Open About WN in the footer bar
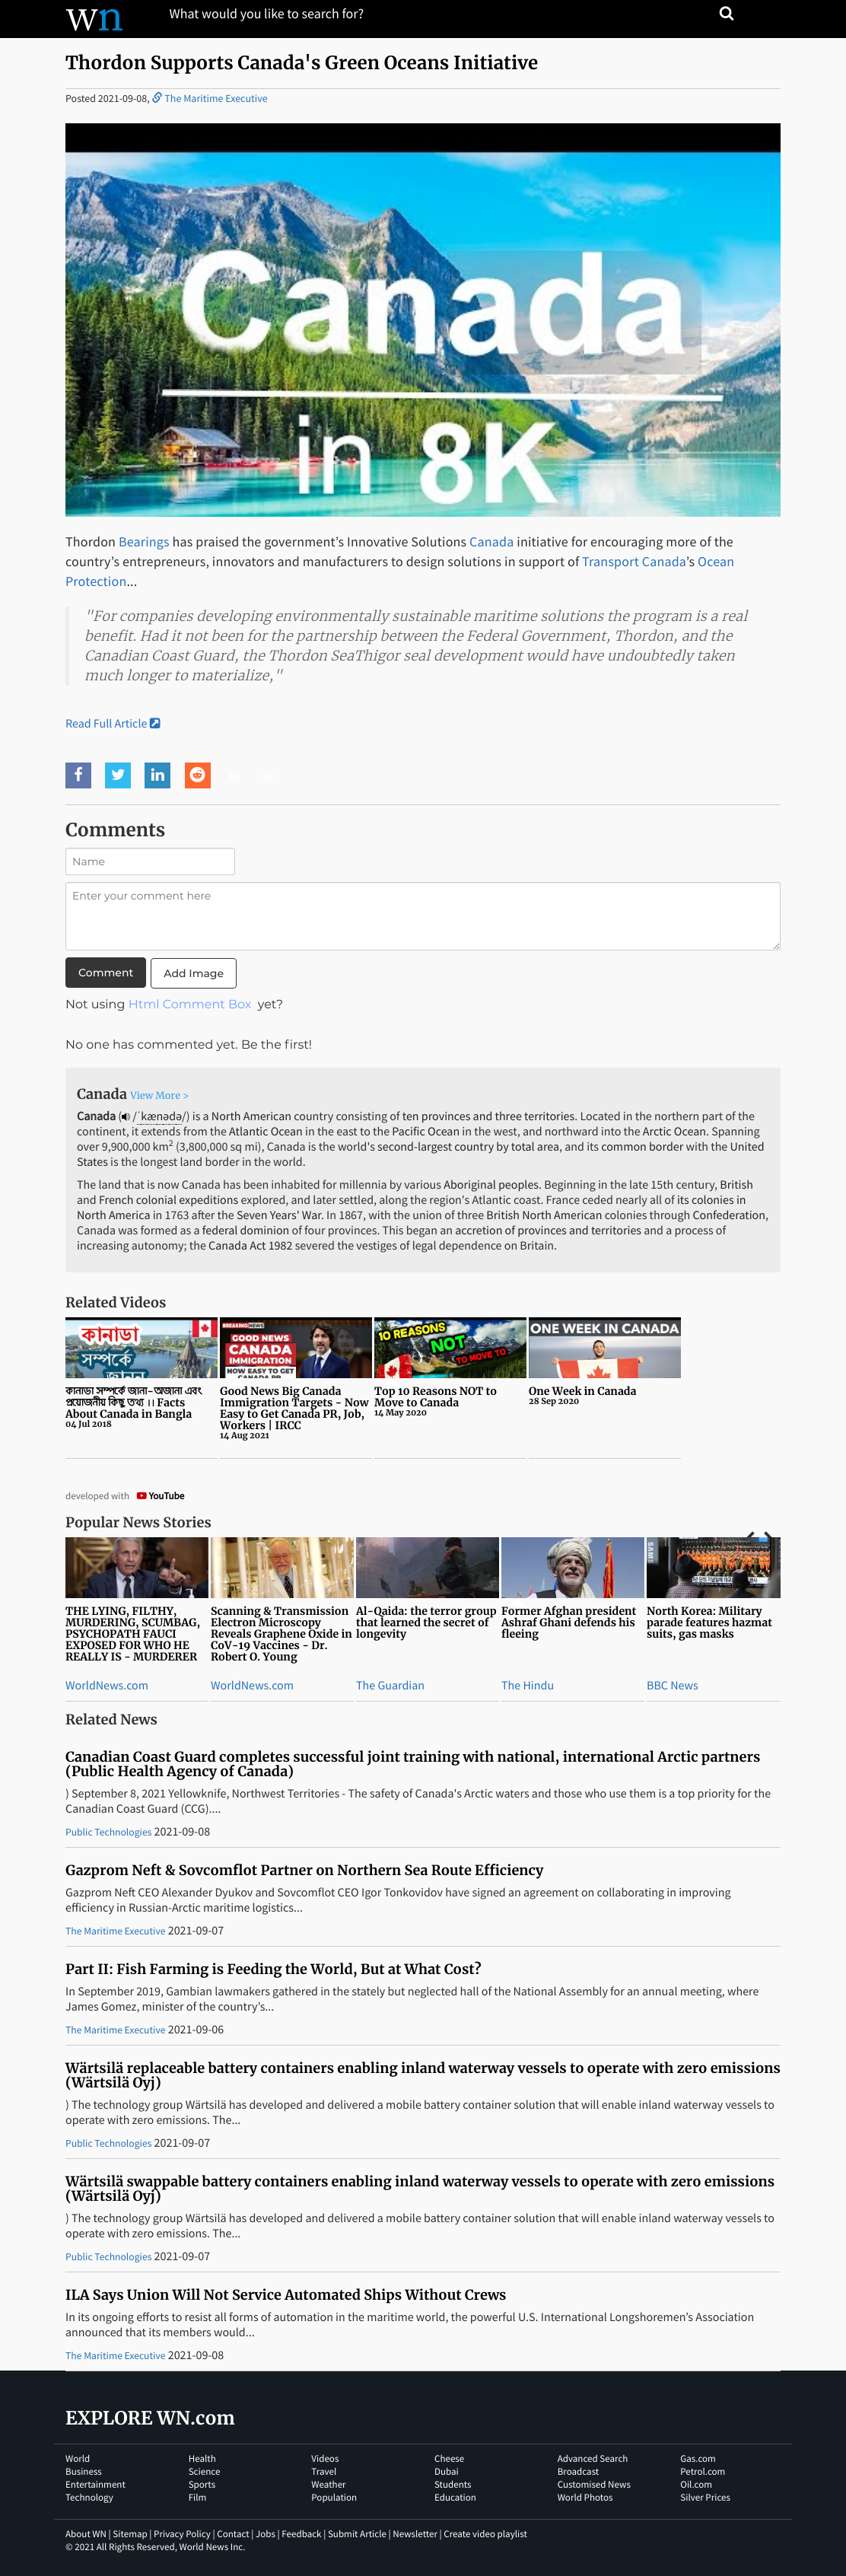 86,2534
